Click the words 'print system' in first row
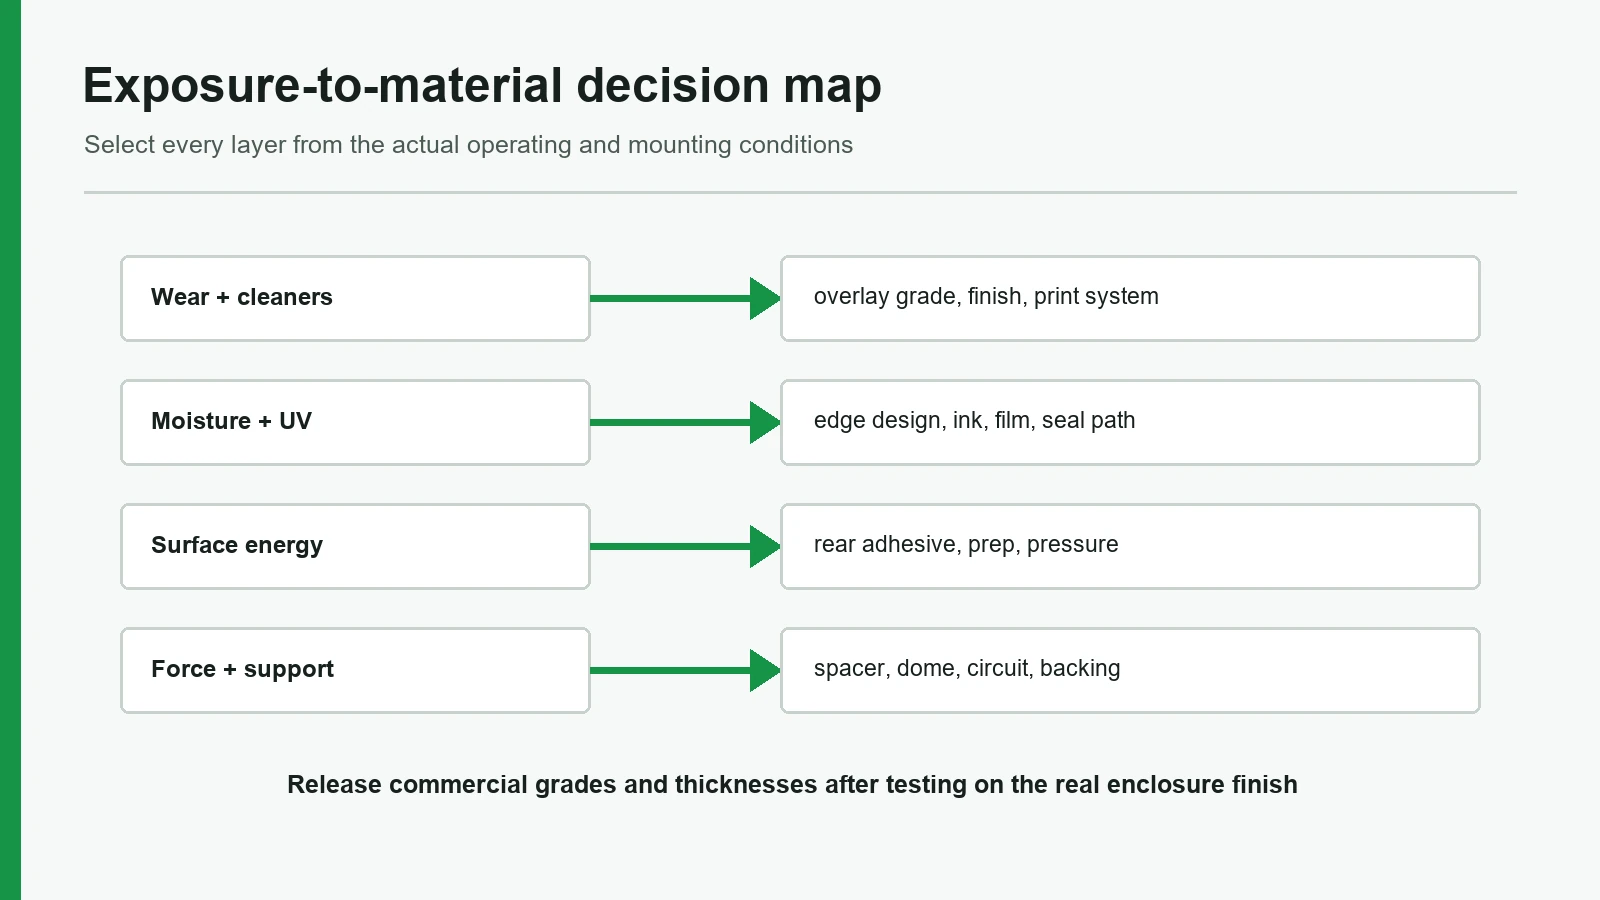 [1096, 297]
